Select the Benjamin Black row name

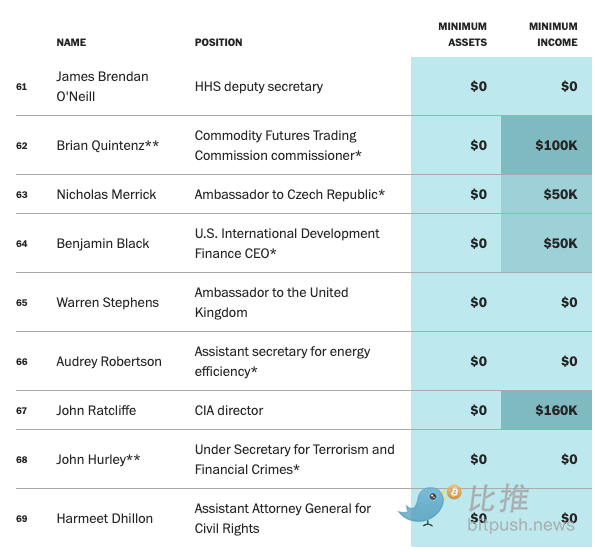tap(103, 243)
